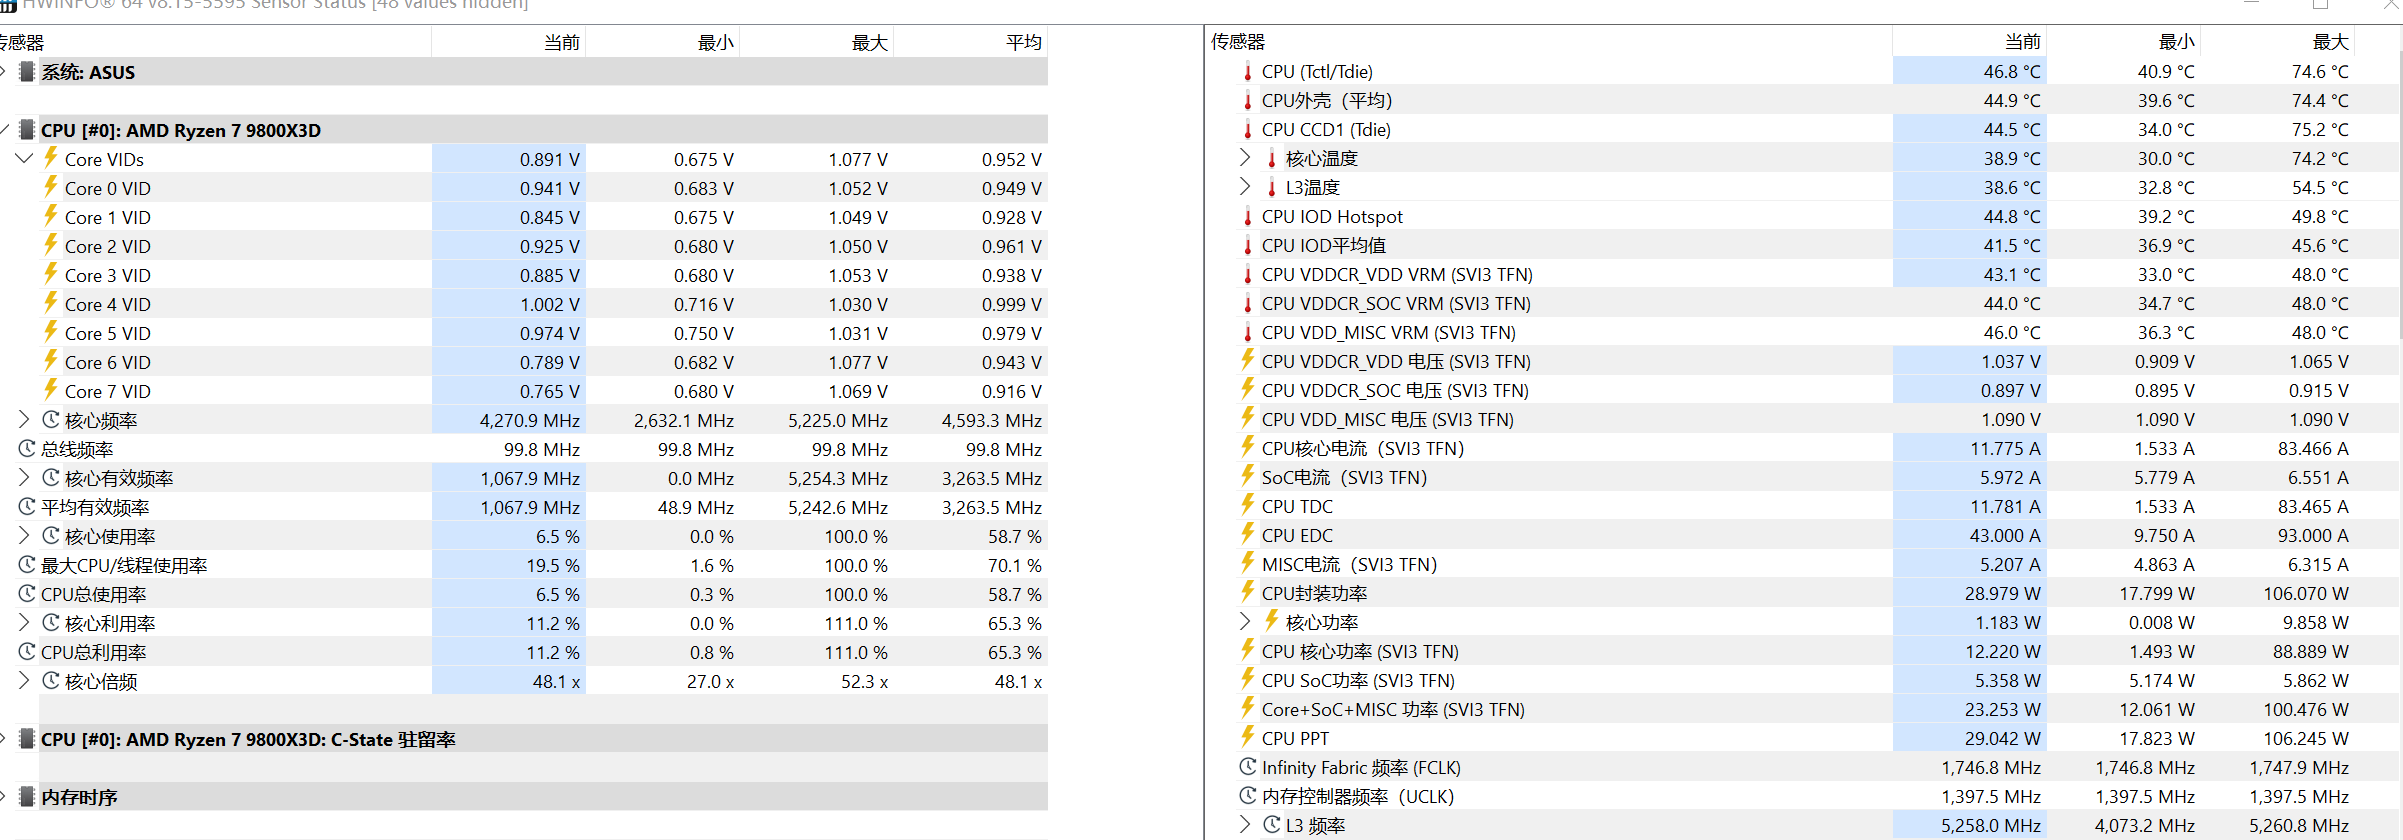Click the left panel 当前 column header
2403x840 pixels.
point(508,42)
